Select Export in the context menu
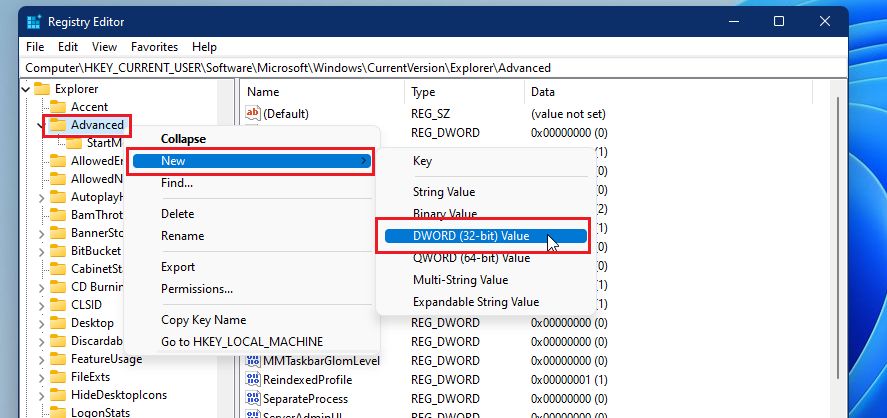Viewport: 887px width, 418px height. tap(252, 267)
